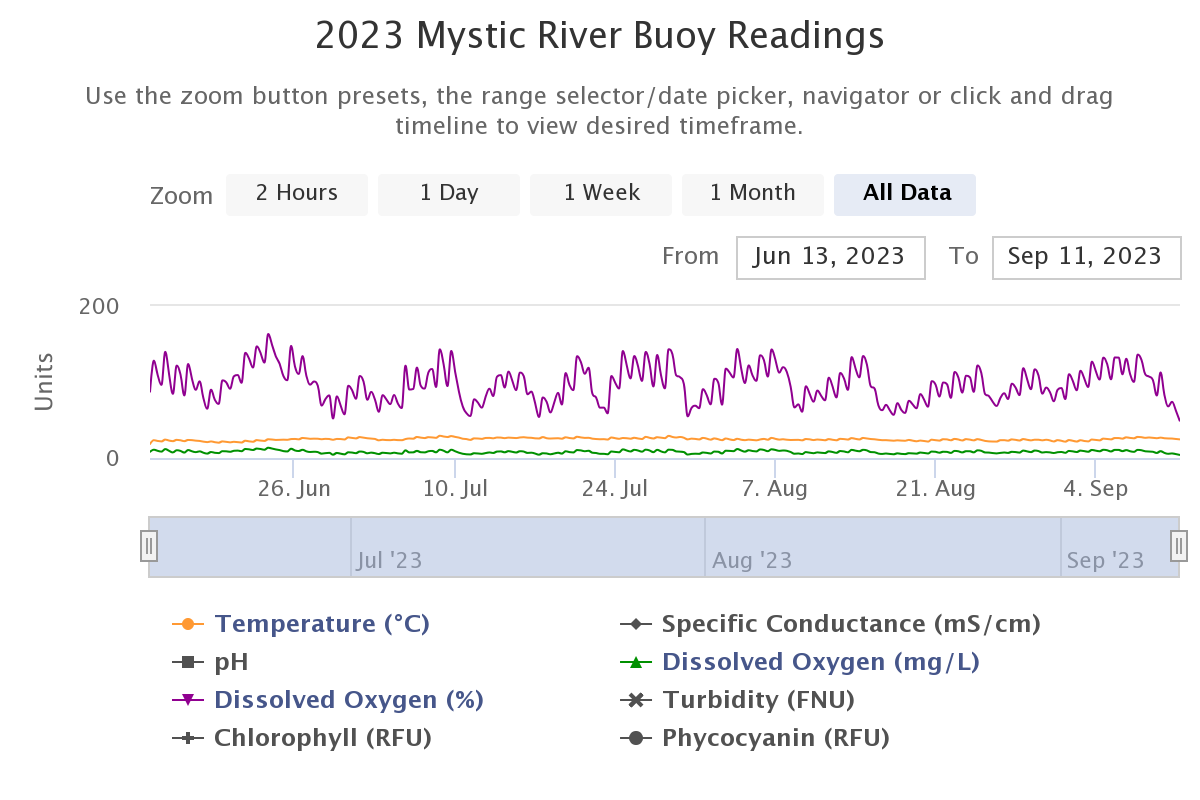Switch zoom to 1 Week
The image size is (1200, 800).
pyautogui.click(x=601, y=194)
